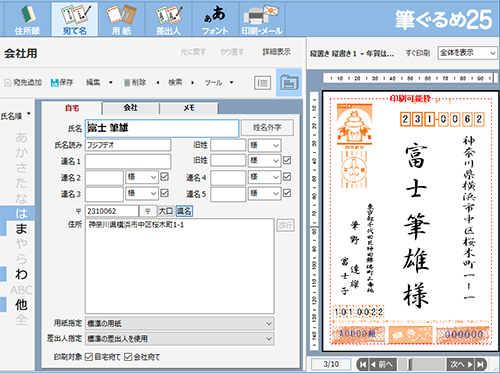Screen dimensions: 500x373
Task: Open the 連名4 honorific dropdown
Action: (265, 177)
